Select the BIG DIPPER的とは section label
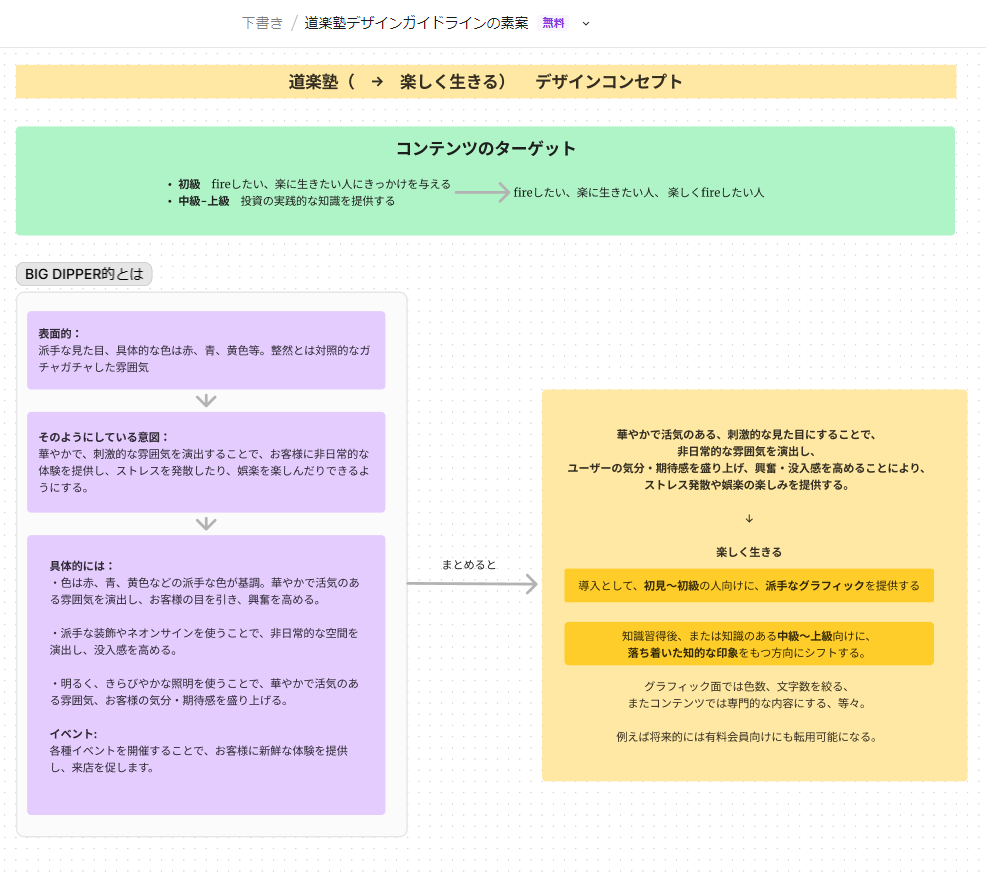The width and height of the screenshot is (986, 872). [84, 274]
